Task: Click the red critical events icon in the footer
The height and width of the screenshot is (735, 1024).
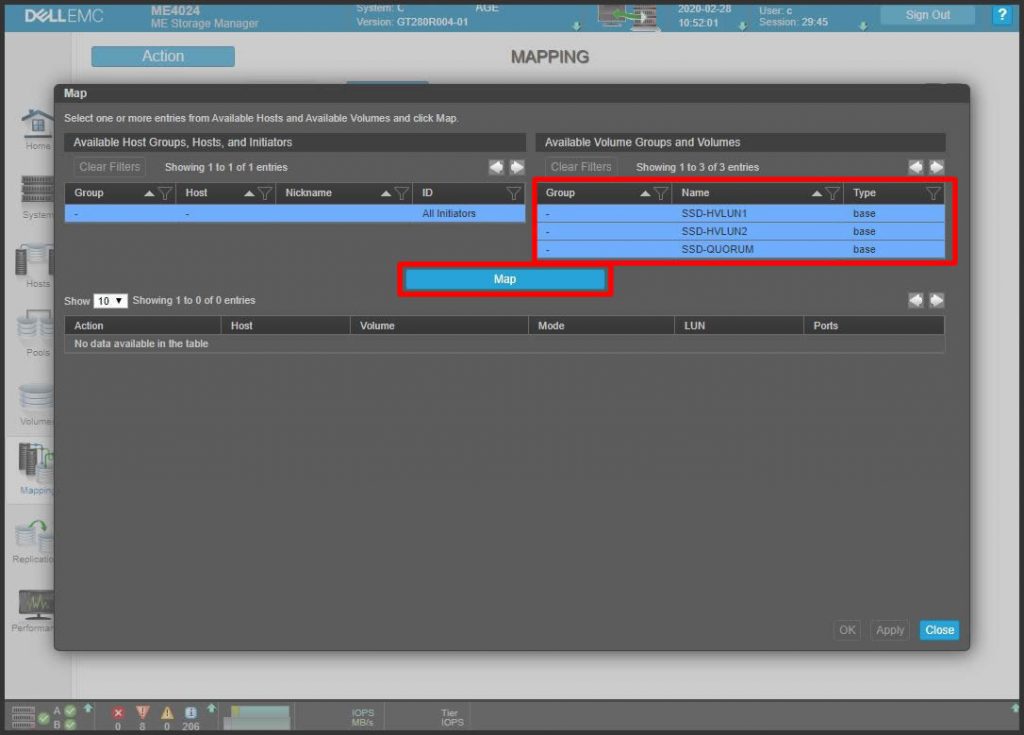Action: [x=118, y=713]
